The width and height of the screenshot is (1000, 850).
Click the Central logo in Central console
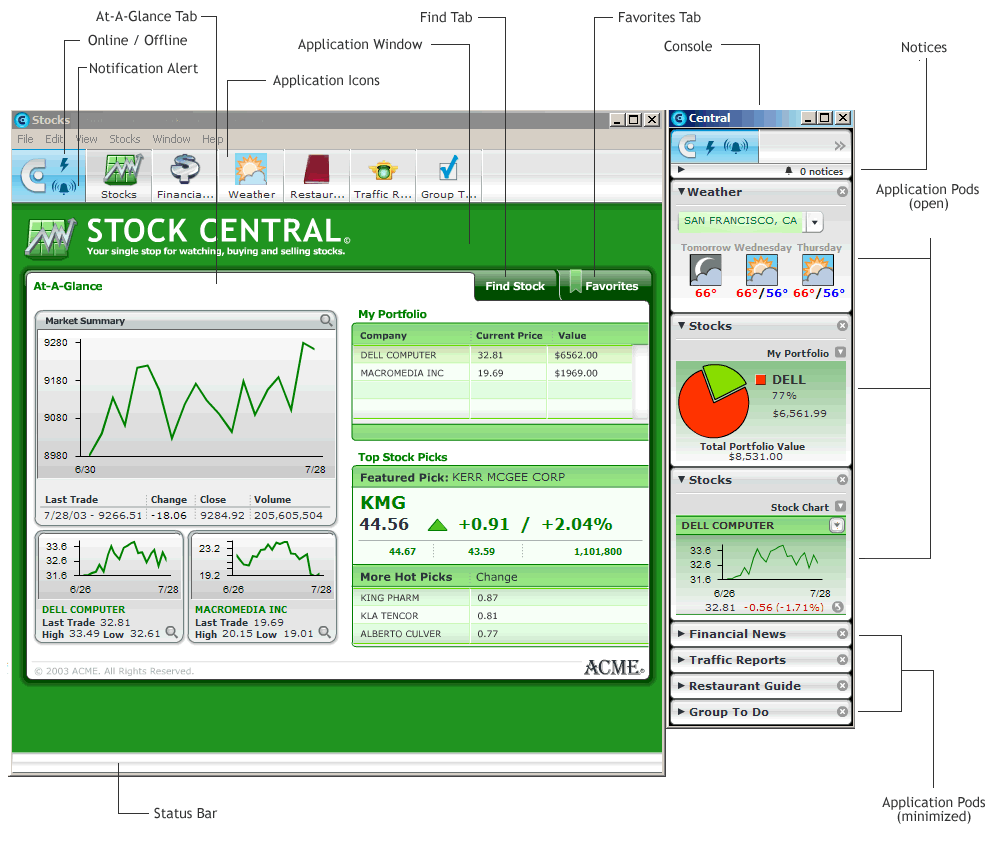[x=688, y=146]
